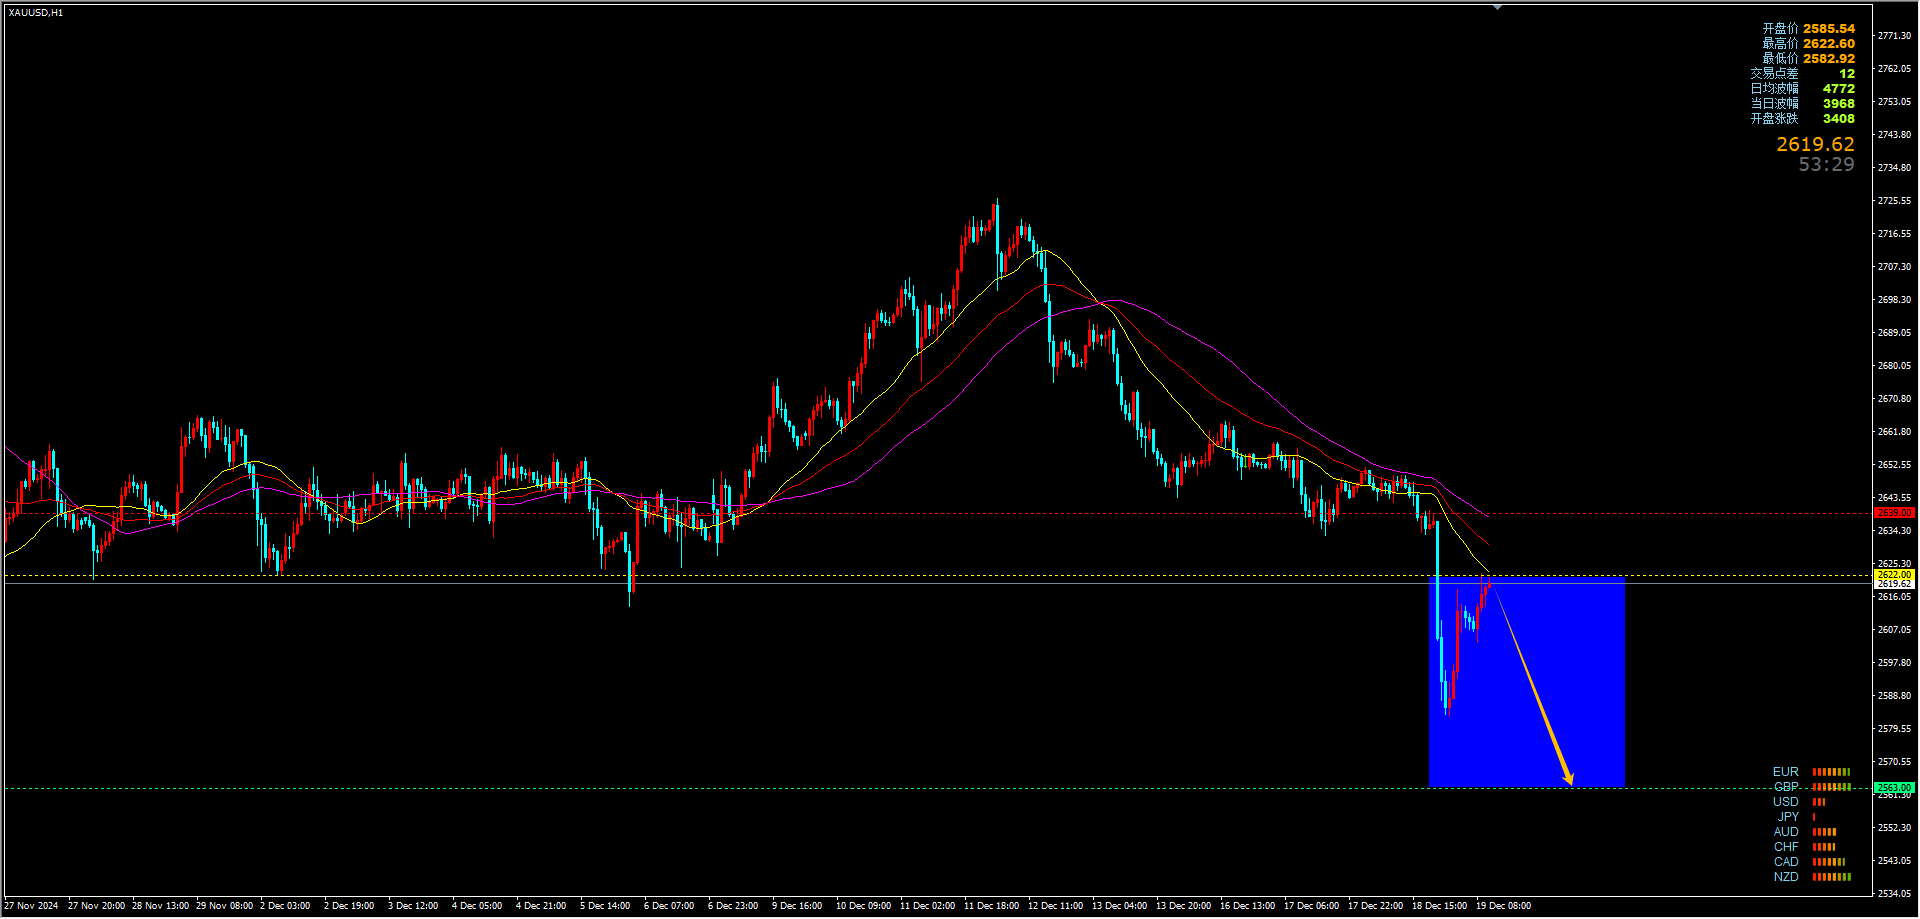Click the USD currency strength label

(1786, 802)
